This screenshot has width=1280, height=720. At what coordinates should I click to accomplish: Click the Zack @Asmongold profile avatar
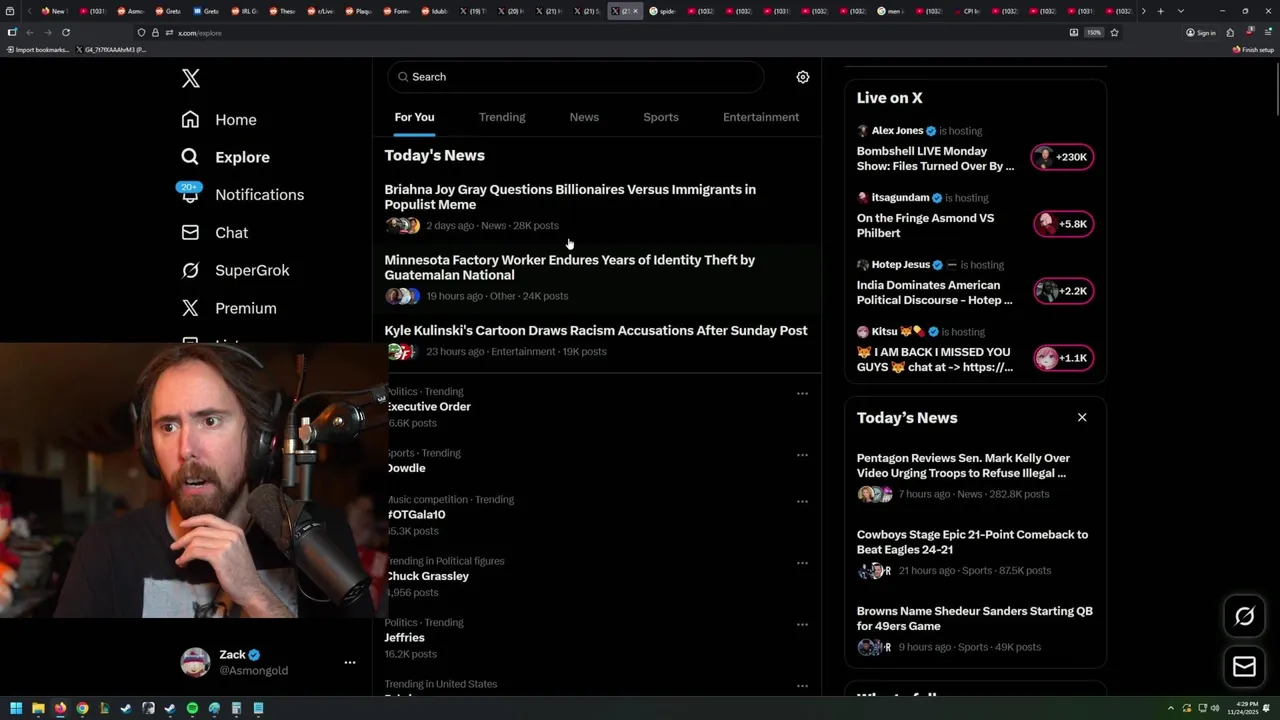tap(195, 662)
